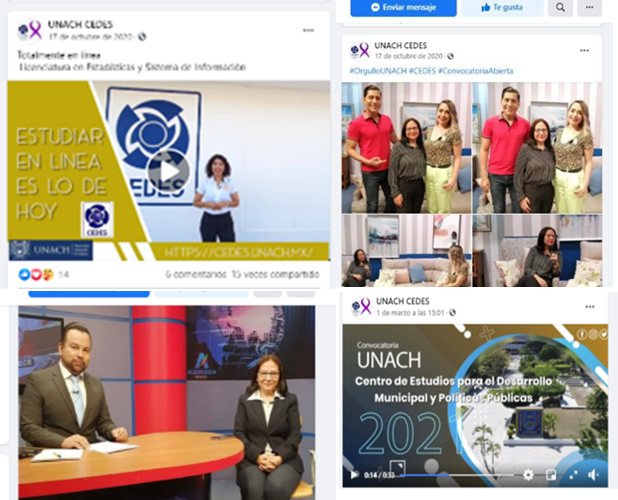Open the #ConvocatoriaAbierta hashtag
This screenshot has width=618, height=500.
tap(476, 71)
